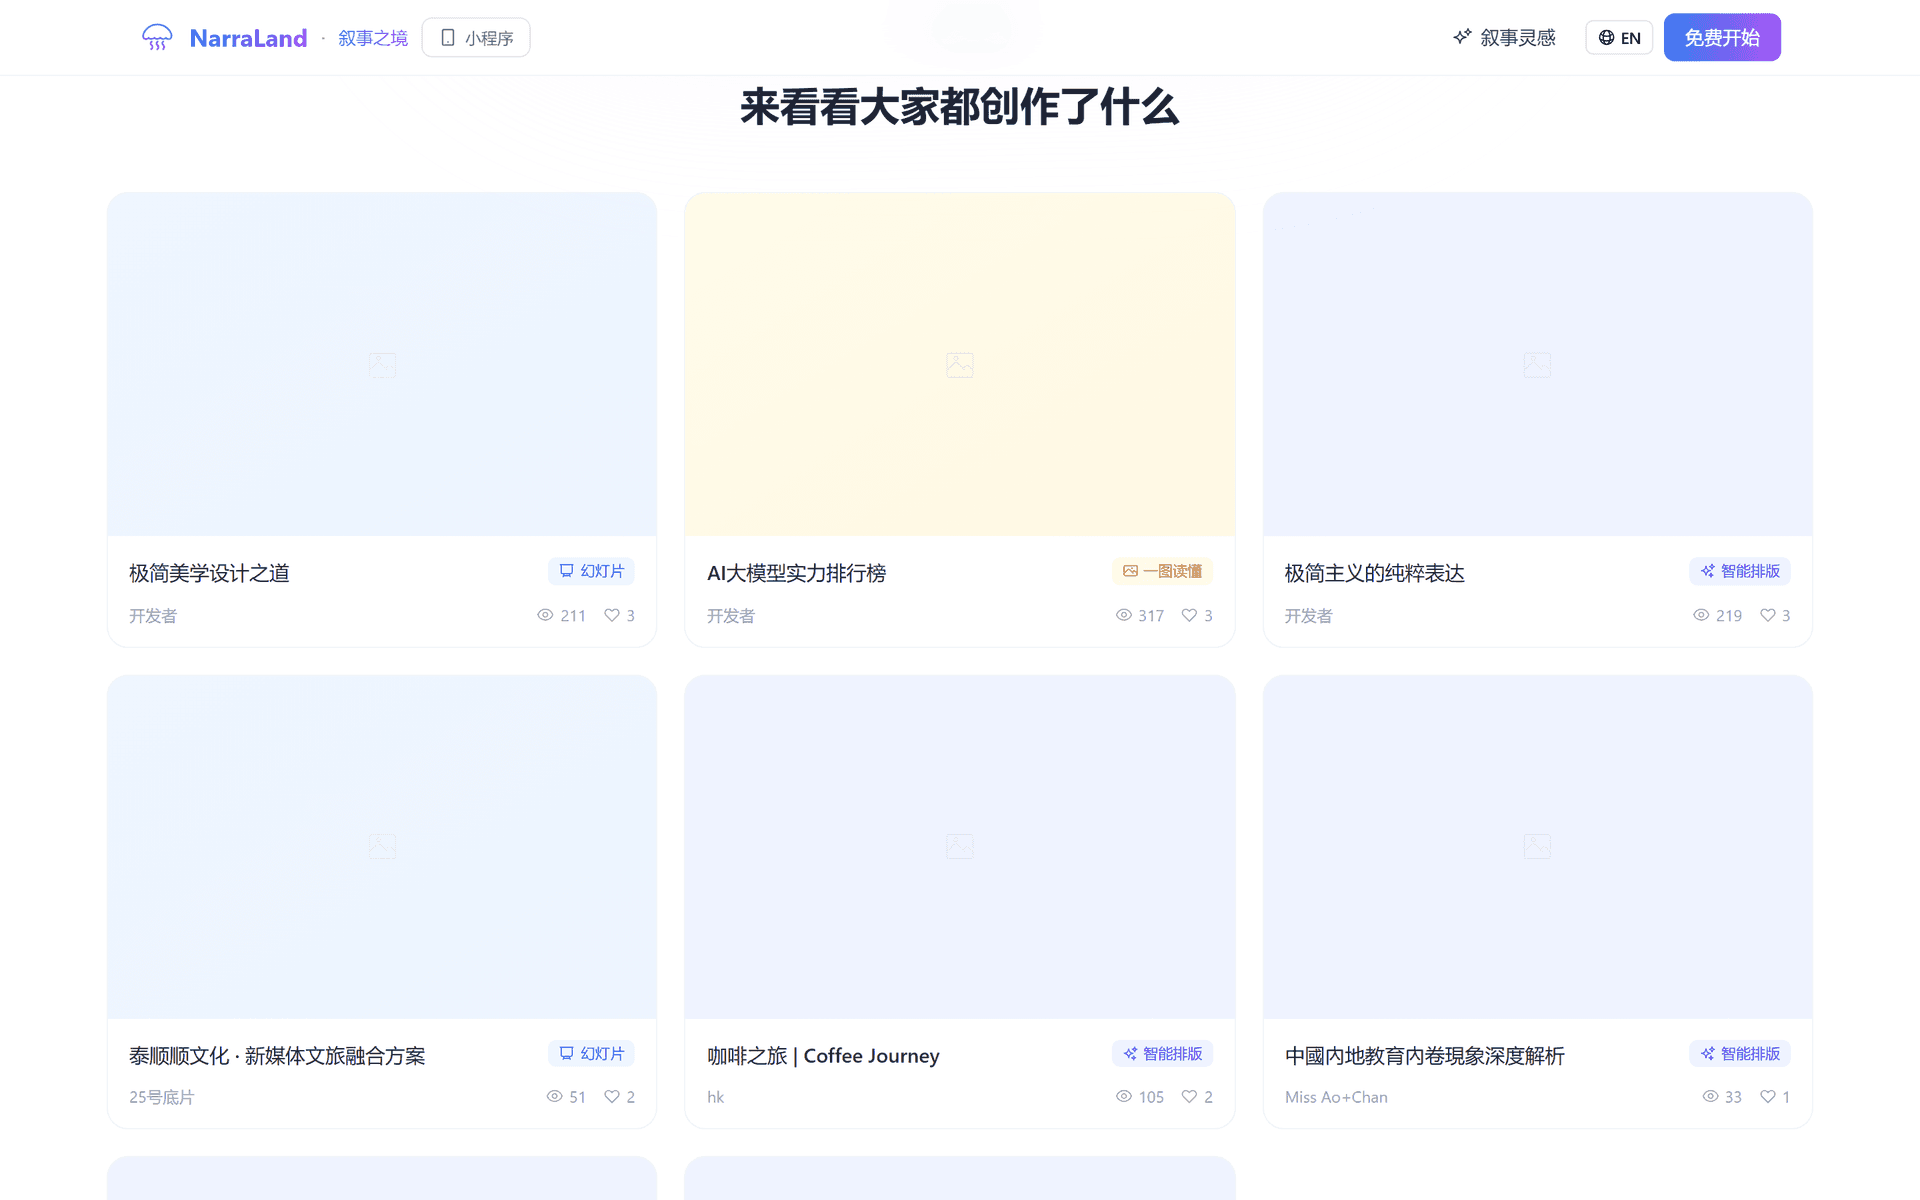Click the heading 来看看大家都创作了什么

point(960,107)
